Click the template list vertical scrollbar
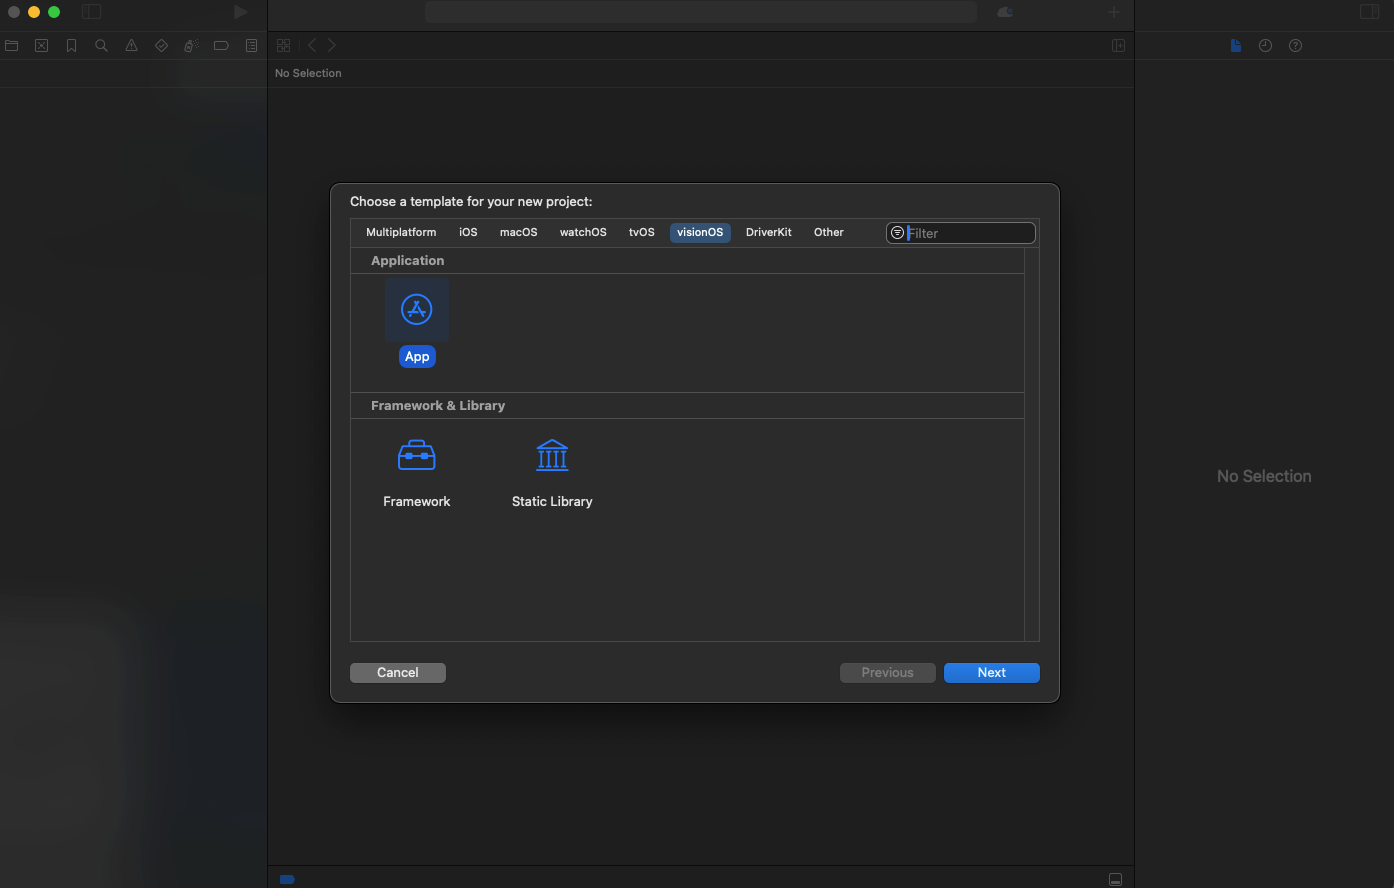 pyautogui.click(x=1032, y=445)
